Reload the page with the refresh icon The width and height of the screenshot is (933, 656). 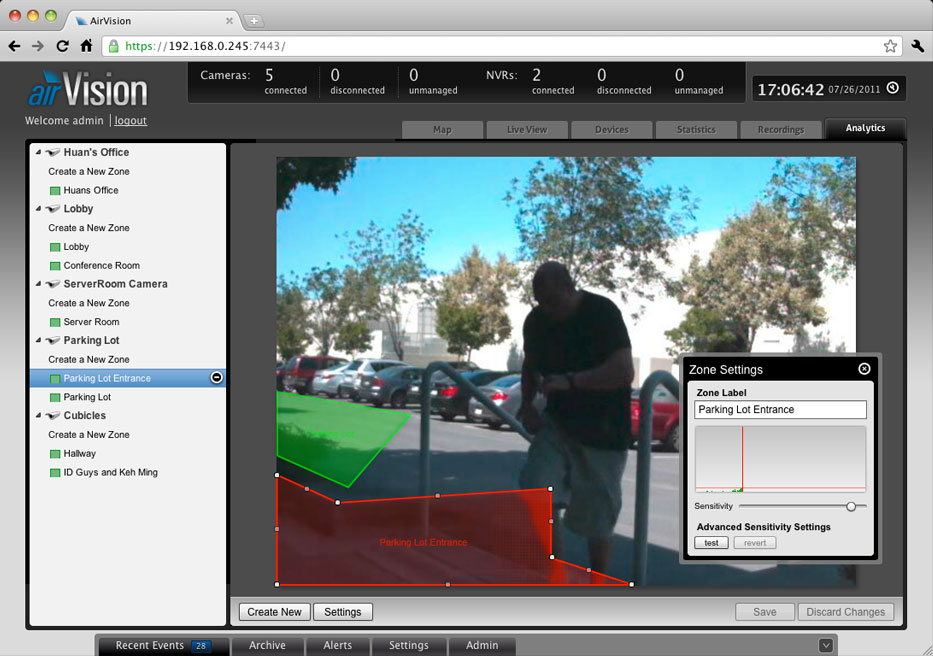click(62, 46)
